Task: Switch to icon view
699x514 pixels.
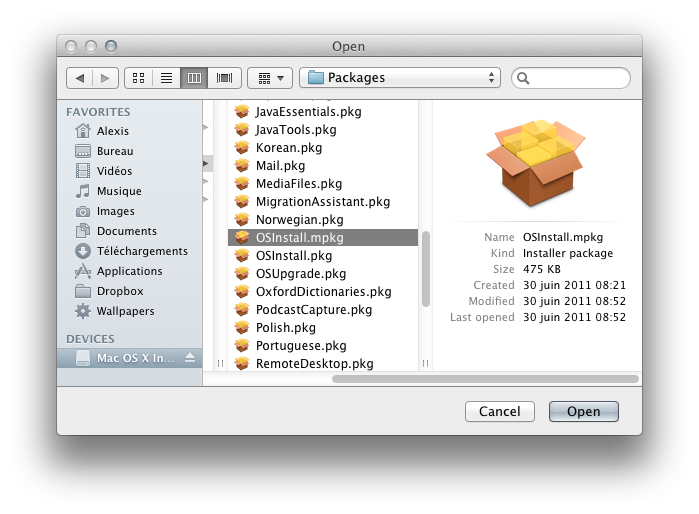Action: tap(139, 78)
